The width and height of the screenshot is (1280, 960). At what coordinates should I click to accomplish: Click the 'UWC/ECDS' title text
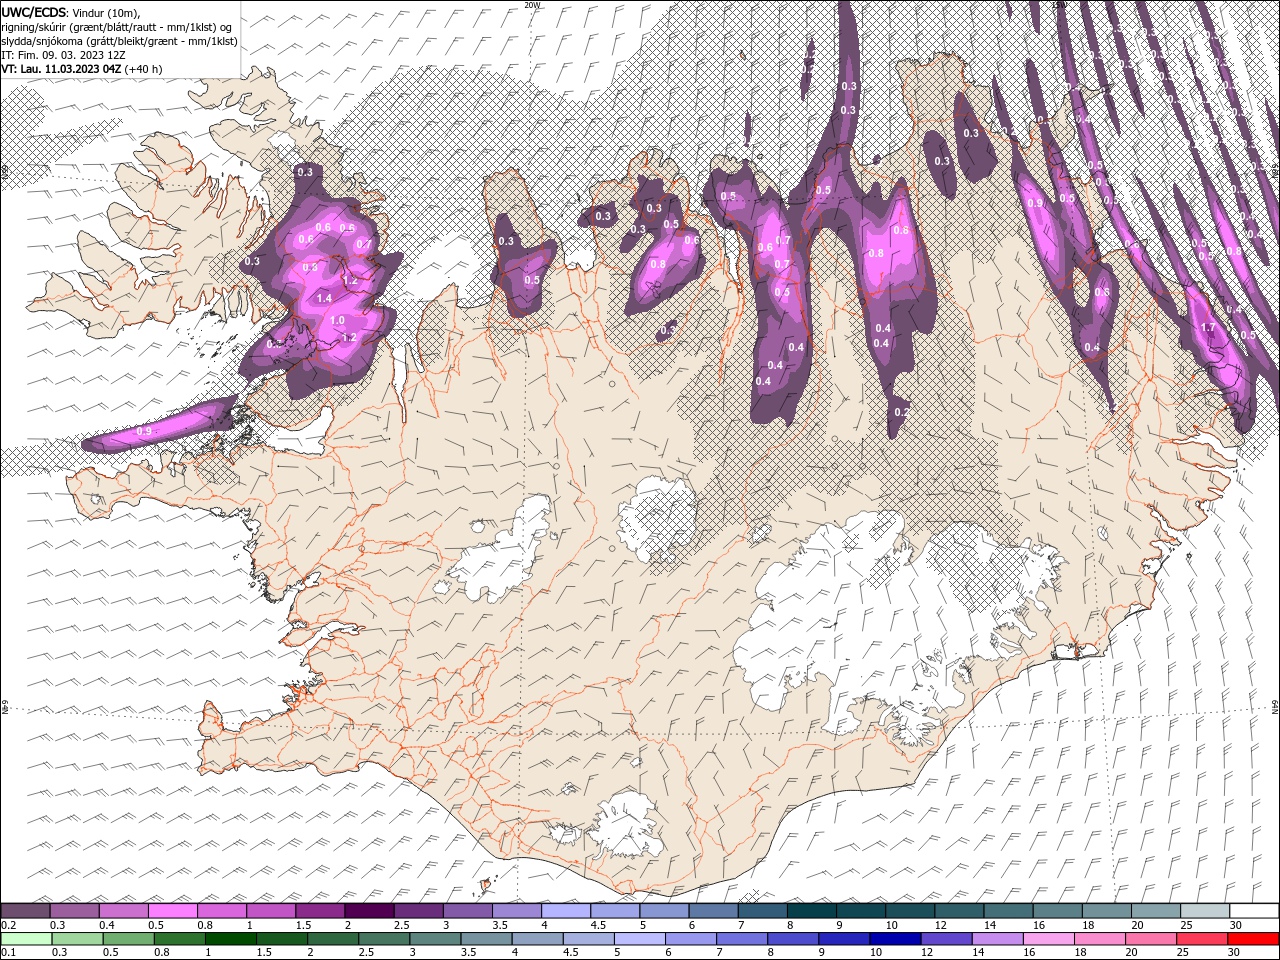coord(35,12)
